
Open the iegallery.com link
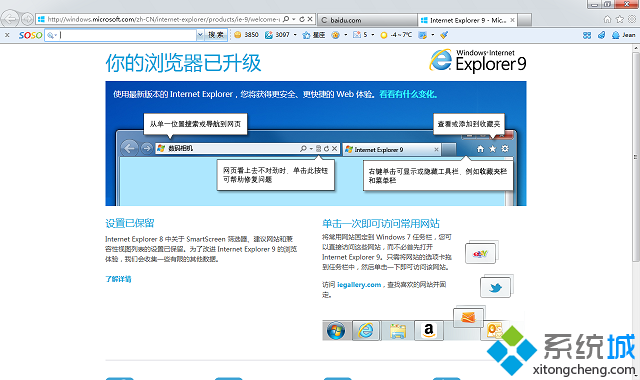click(359, 285)
